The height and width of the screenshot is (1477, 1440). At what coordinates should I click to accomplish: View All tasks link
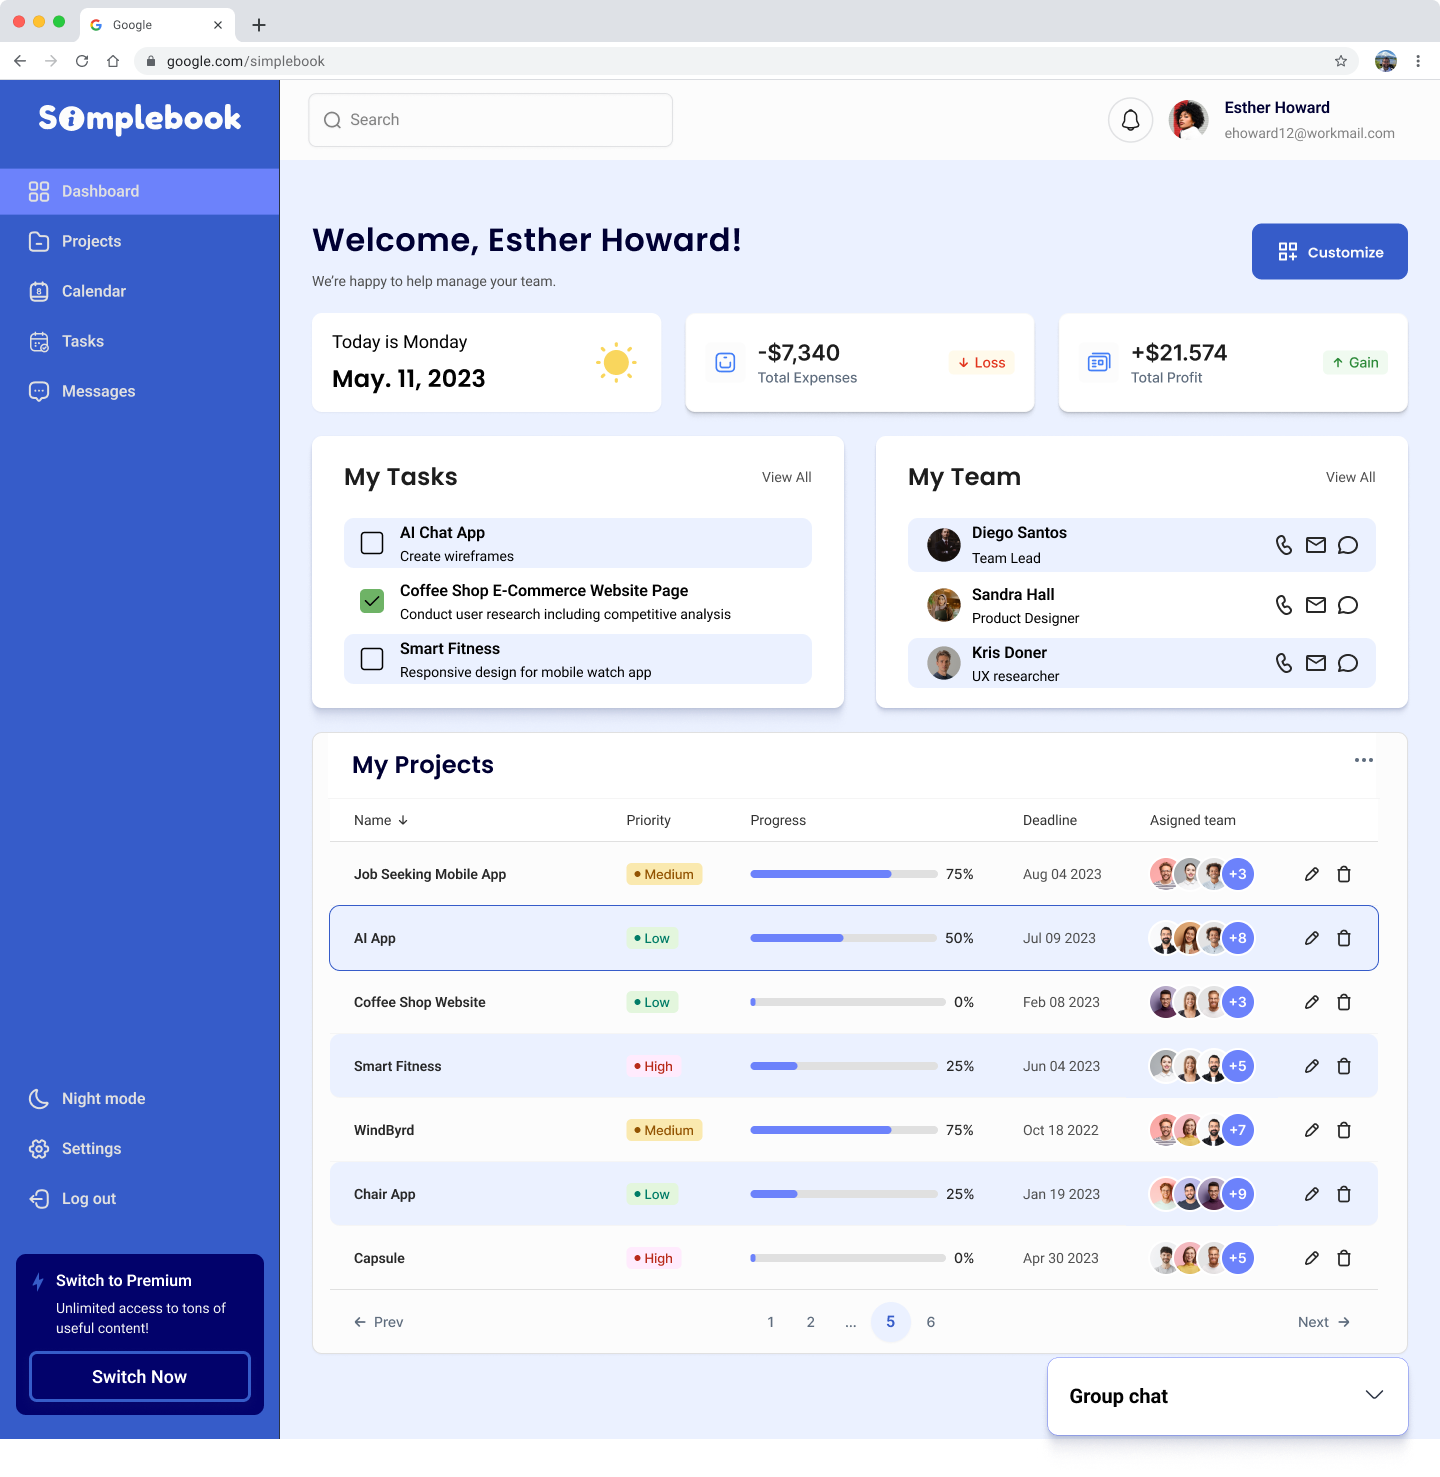787,477
